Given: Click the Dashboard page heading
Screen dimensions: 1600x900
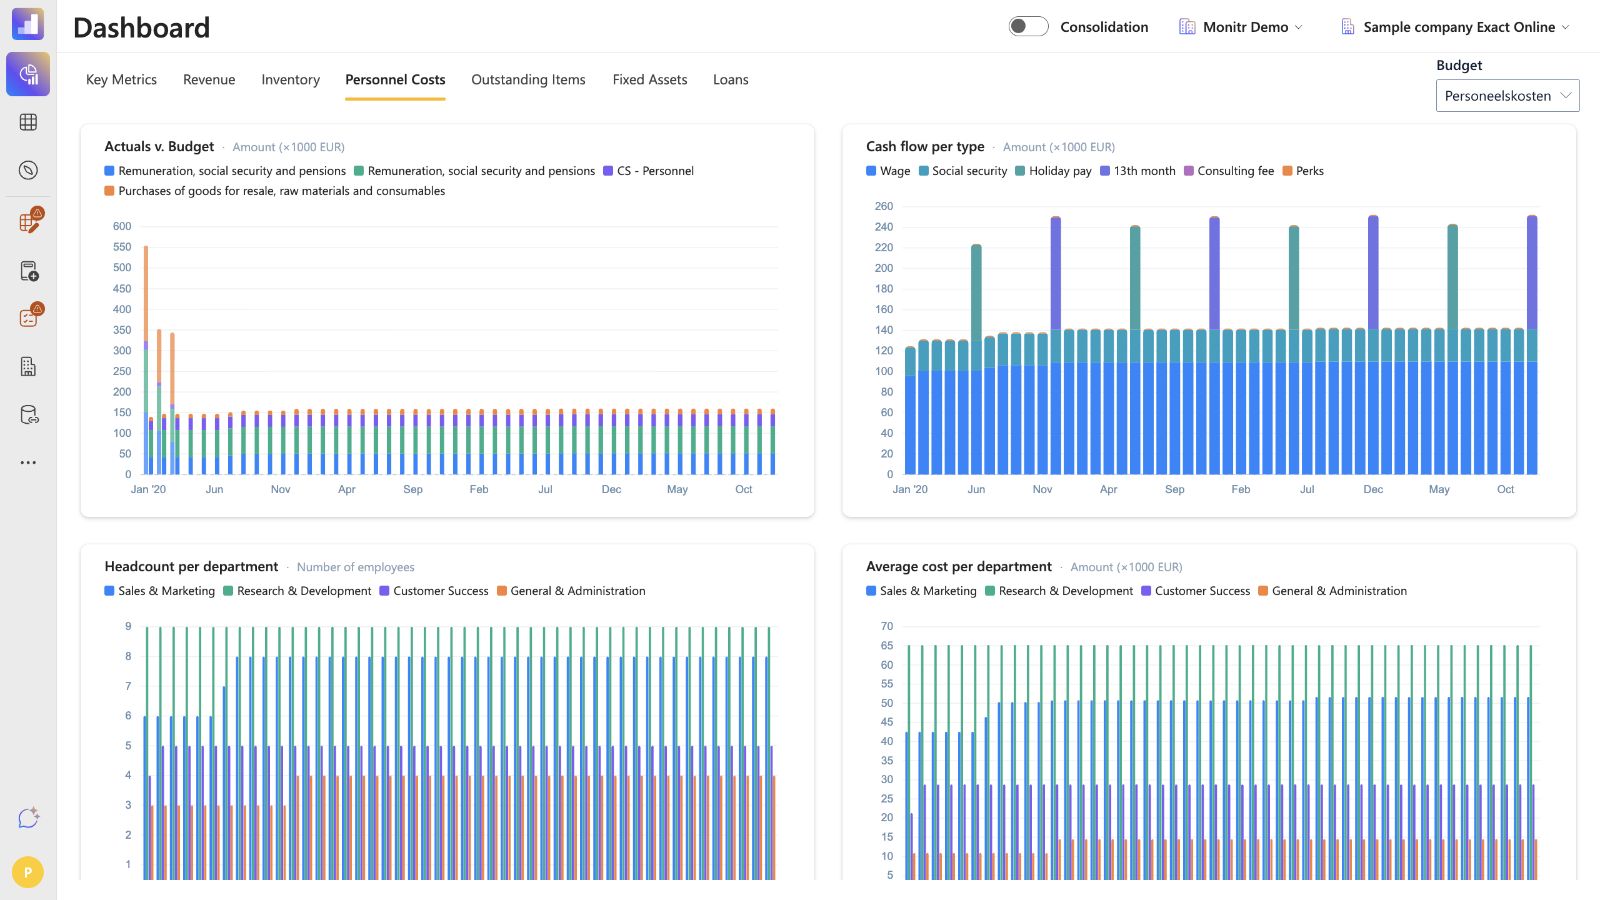Looking at the screenshot, I should (x=142, y=28).
